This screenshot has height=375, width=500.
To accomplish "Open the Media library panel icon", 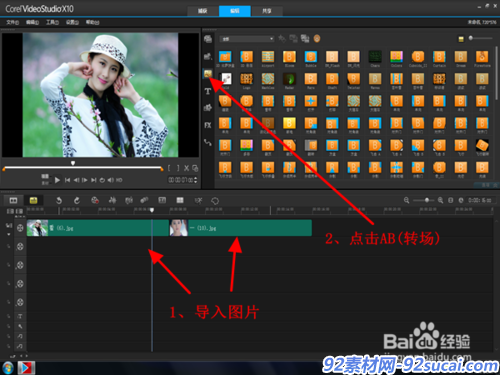I will click(208, 39).
